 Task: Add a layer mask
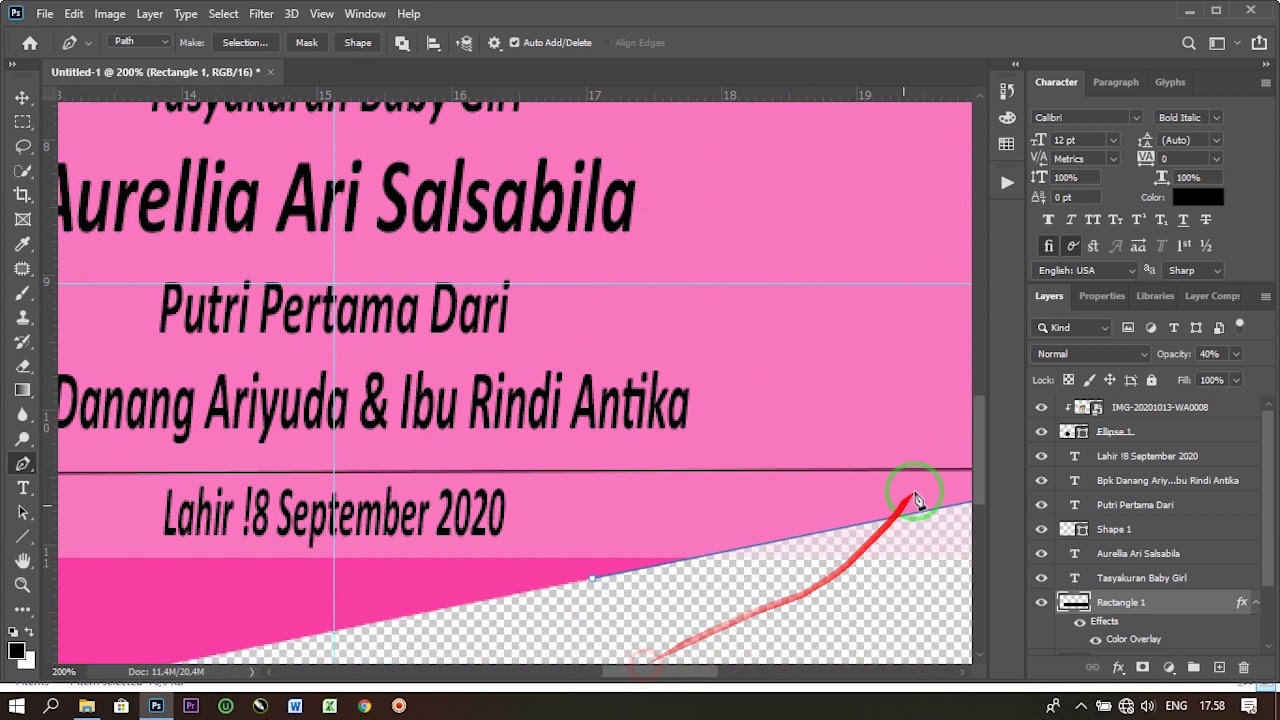point(1143,667)
